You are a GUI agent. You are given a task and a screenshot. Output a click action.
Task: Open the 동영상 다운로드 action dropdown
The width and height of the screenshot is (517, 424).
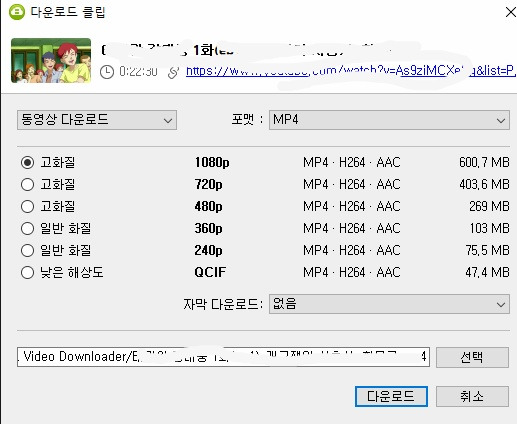pyautogui.click(x=97, y=120)
